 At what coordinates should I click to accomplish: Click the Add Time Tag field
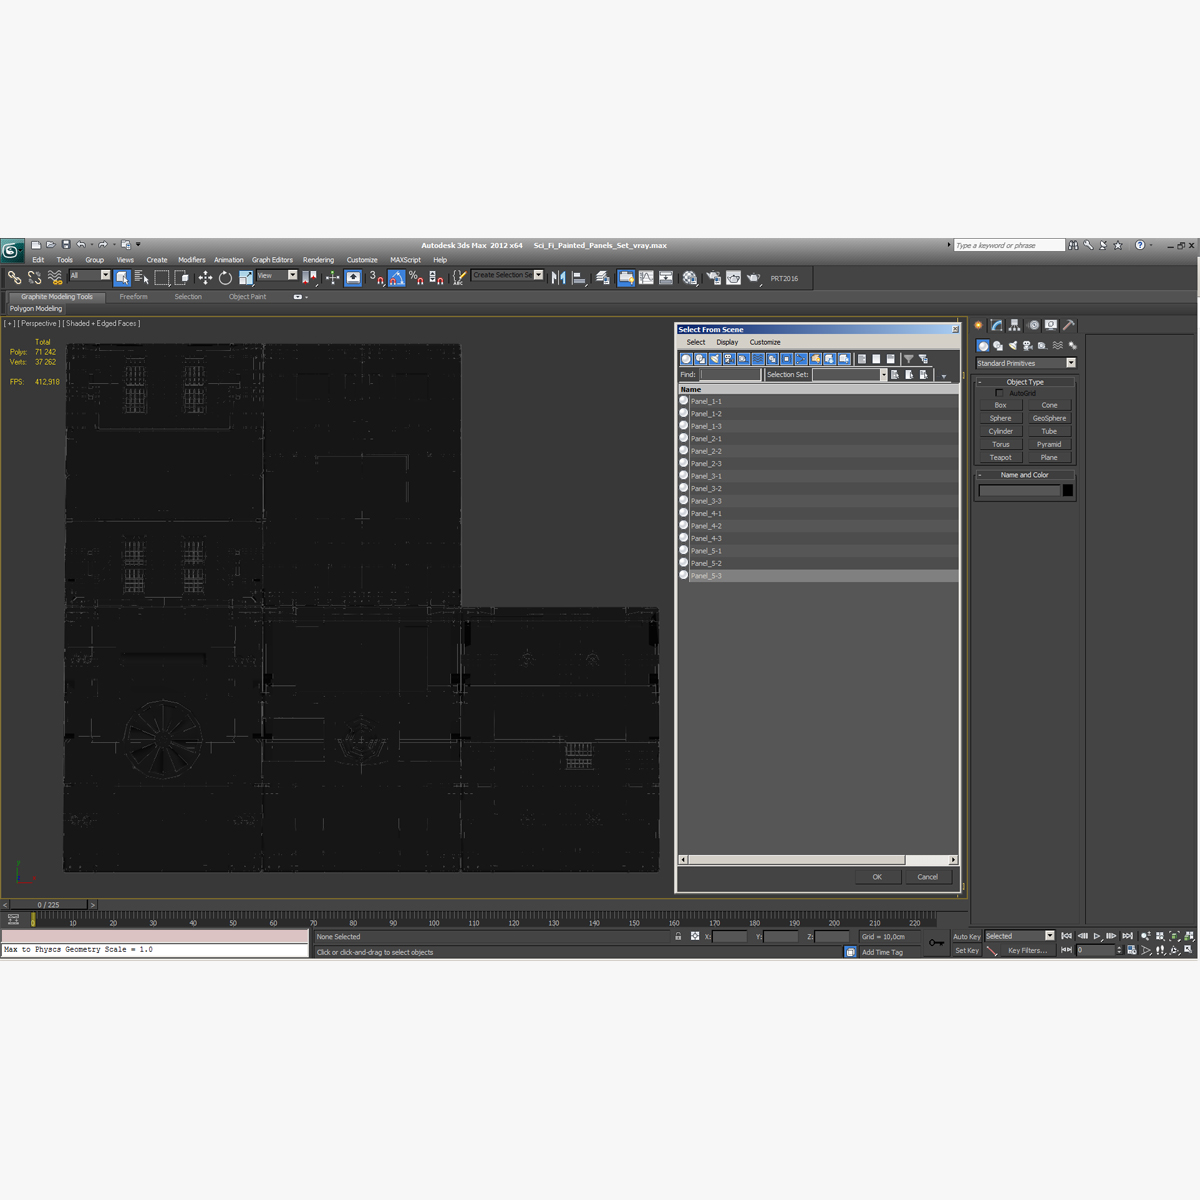pos(888,952)
